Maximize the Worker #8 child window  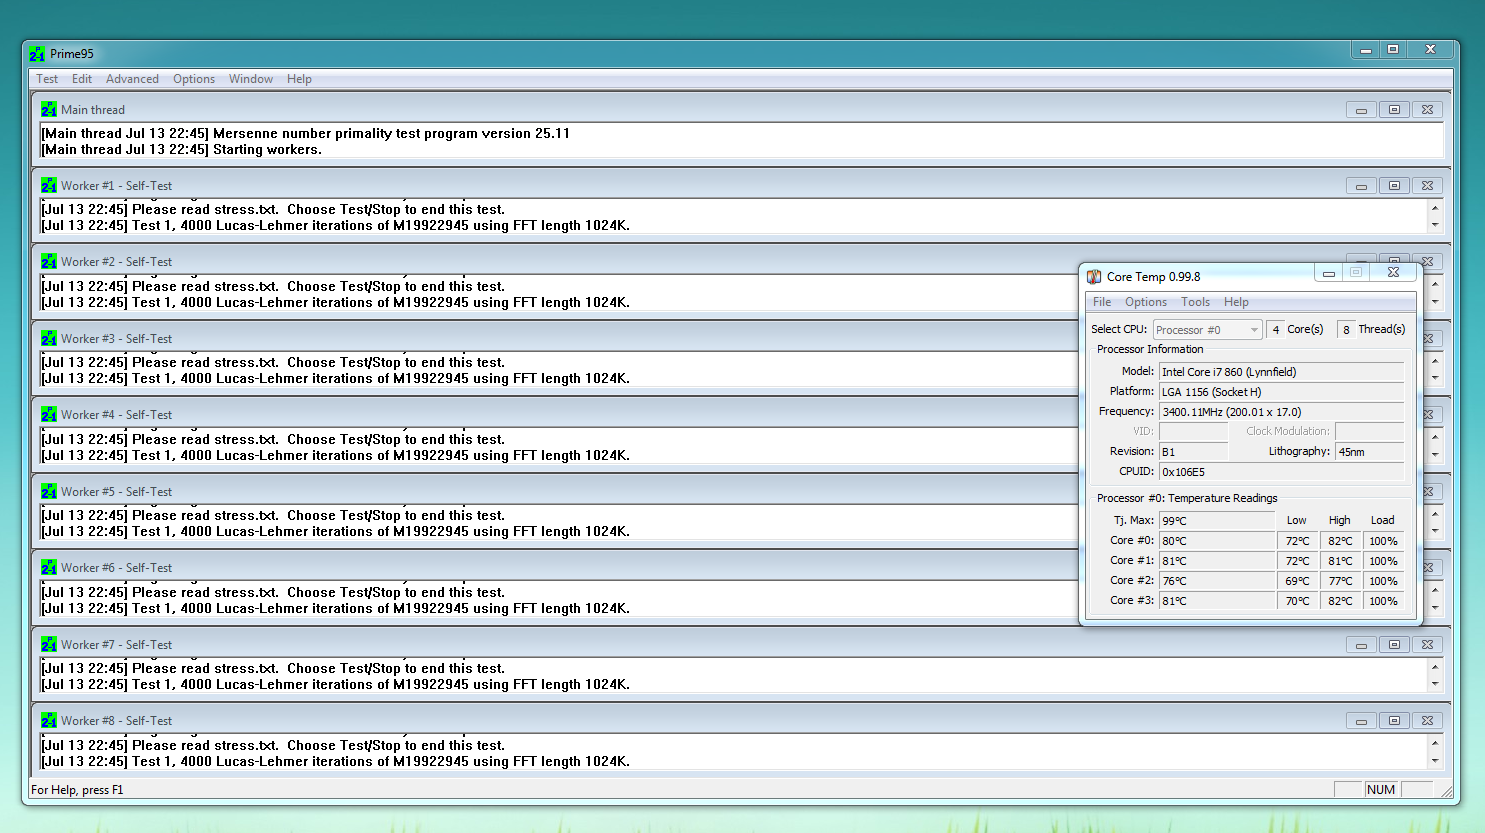(x=1394, y=721)
